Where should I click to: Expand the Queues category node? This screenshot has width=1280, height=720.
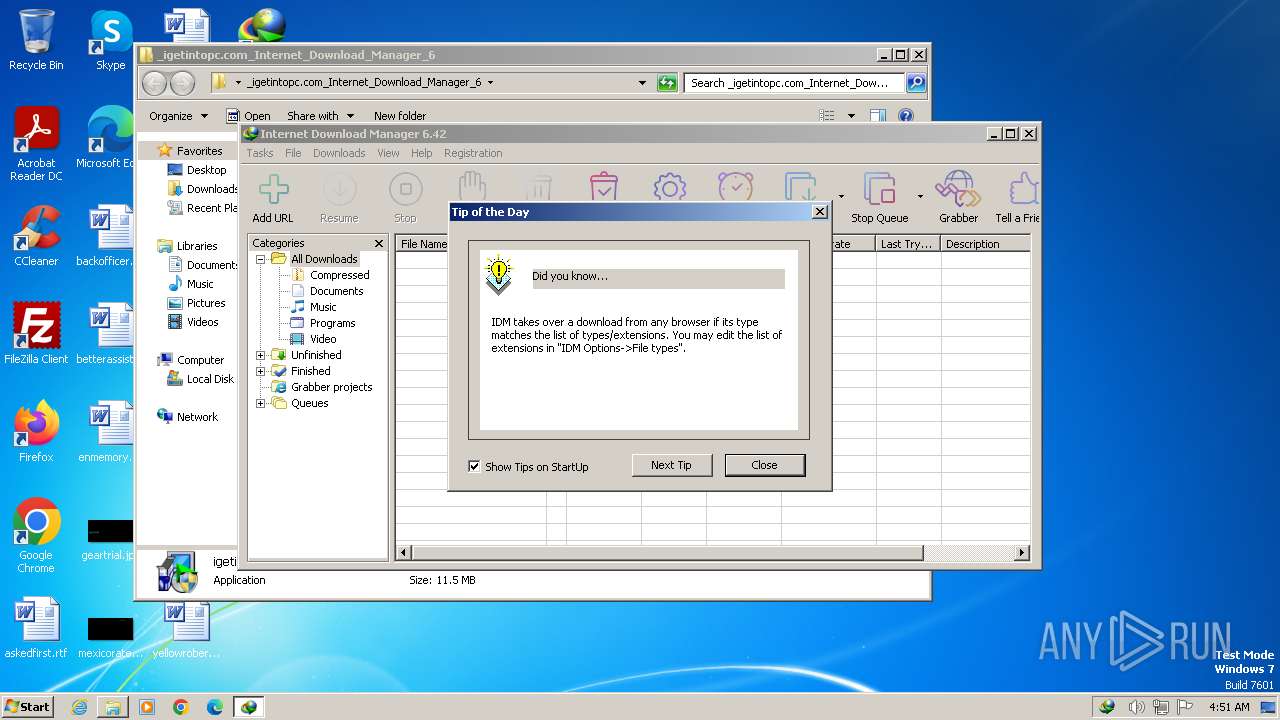261,403
